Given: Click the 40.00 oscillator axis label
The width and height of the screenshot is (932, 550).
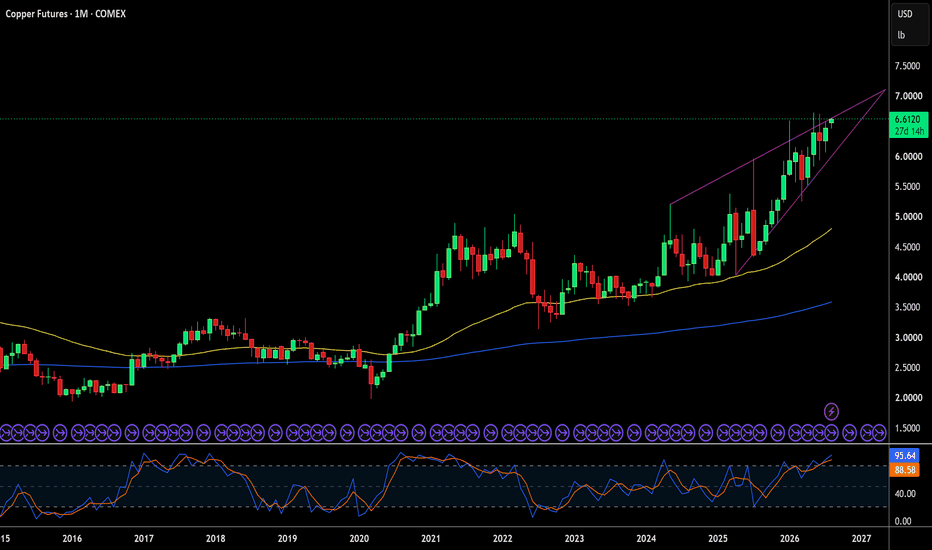Looking at the screenshot, I should pos(905,494).
